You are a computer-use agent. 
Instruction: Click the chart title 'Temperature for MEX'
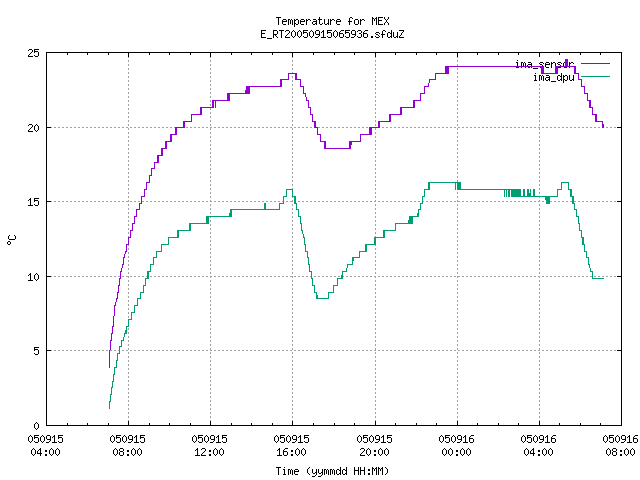pos(332,21)
